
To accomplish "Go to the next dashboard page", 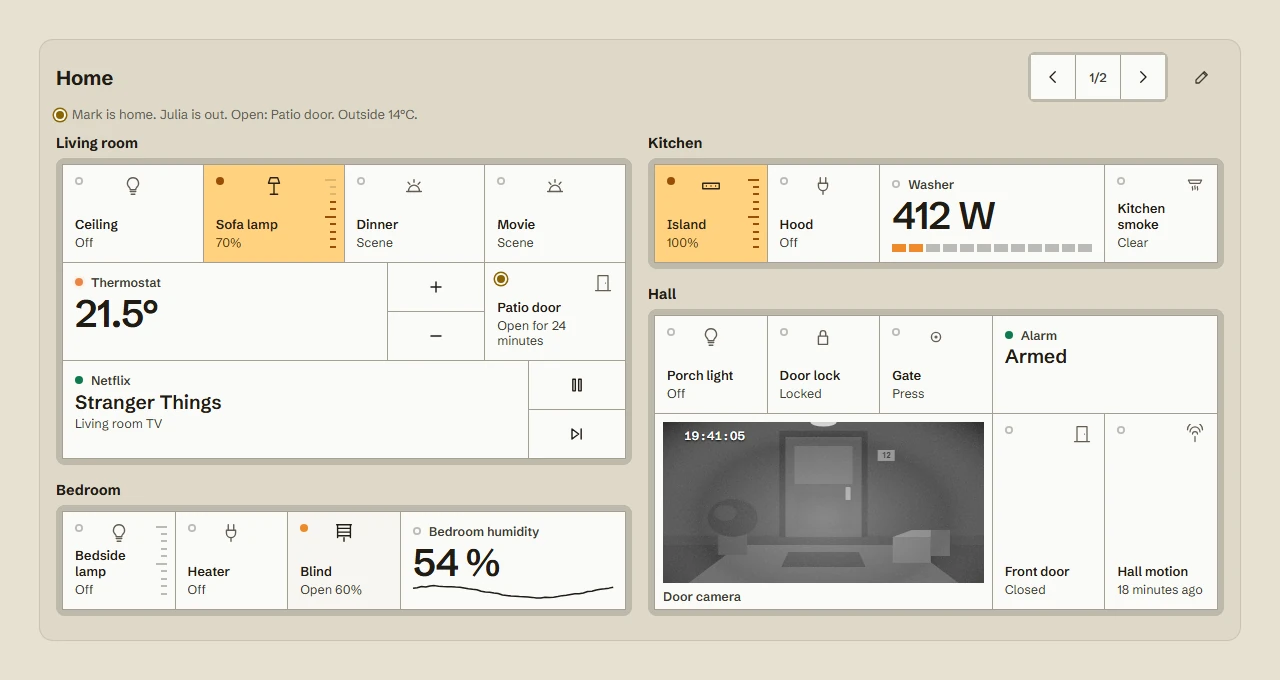I will coord(1143,77).
